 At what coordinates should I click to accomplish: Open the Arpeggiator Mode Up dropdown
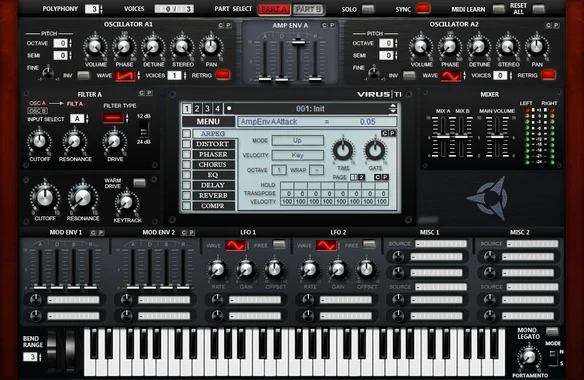(x=298, y=140)
